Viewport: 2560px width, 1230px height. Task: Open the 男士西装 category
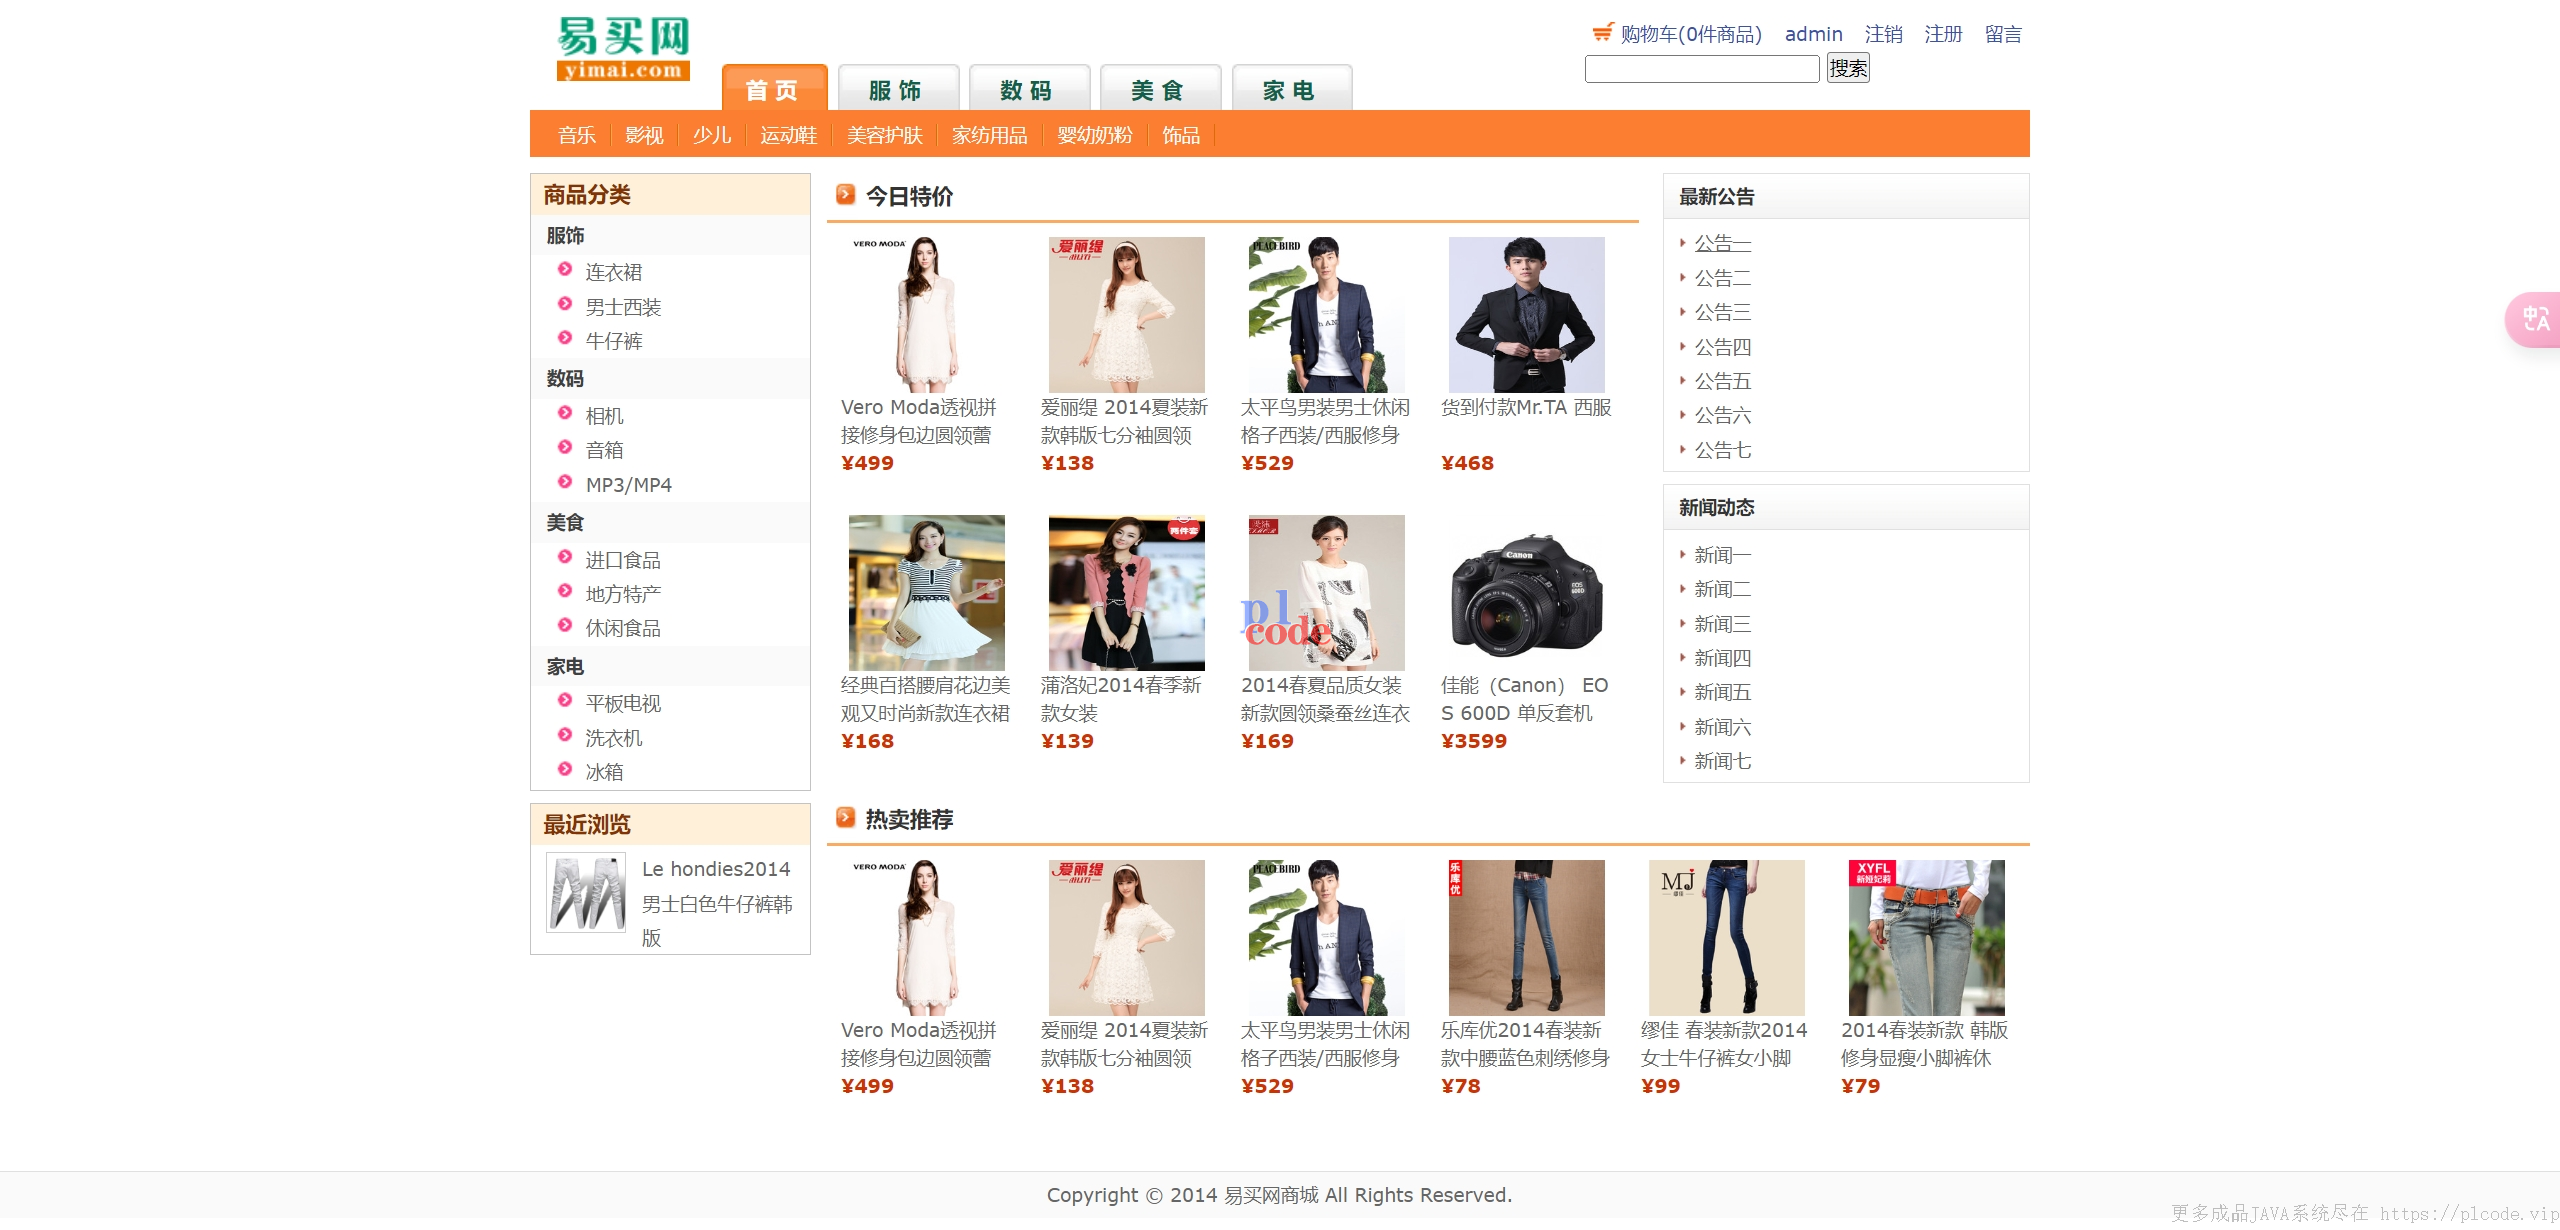pyautogui.click(x=623, y=307)
